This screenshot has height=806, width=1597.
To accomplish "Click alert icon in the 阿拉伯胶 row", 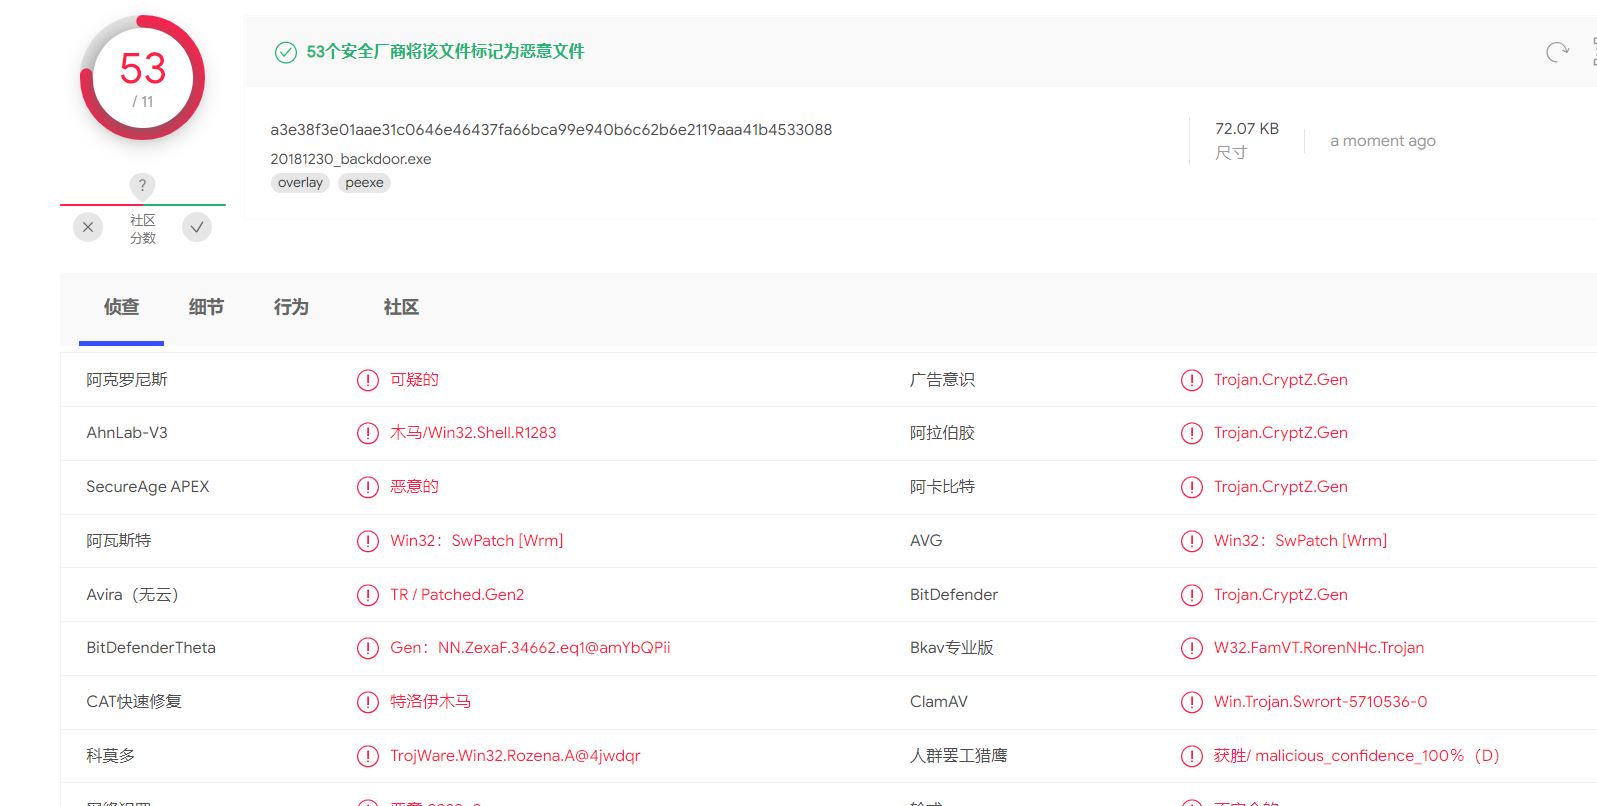I will tap(1192, 433).
